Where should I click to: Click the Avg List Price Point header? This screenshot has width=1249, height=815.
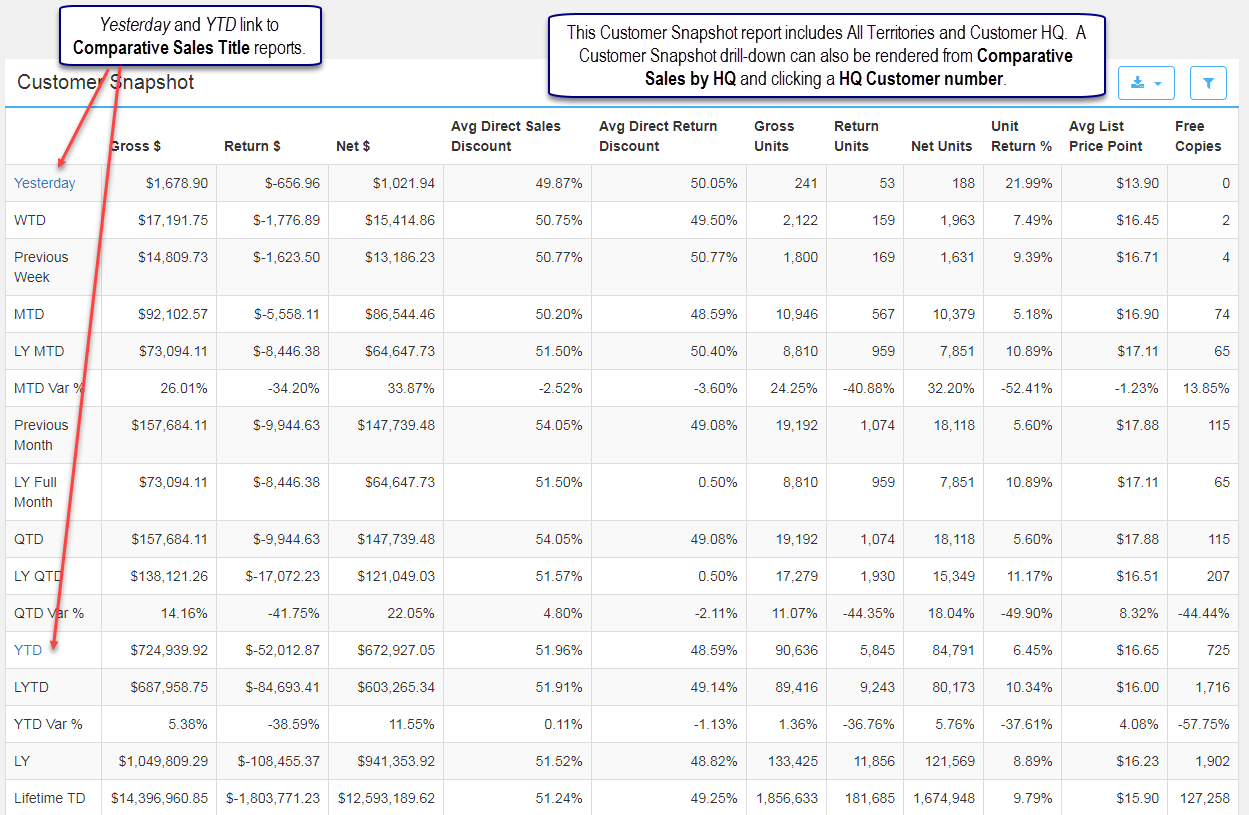coord(1105,136)
